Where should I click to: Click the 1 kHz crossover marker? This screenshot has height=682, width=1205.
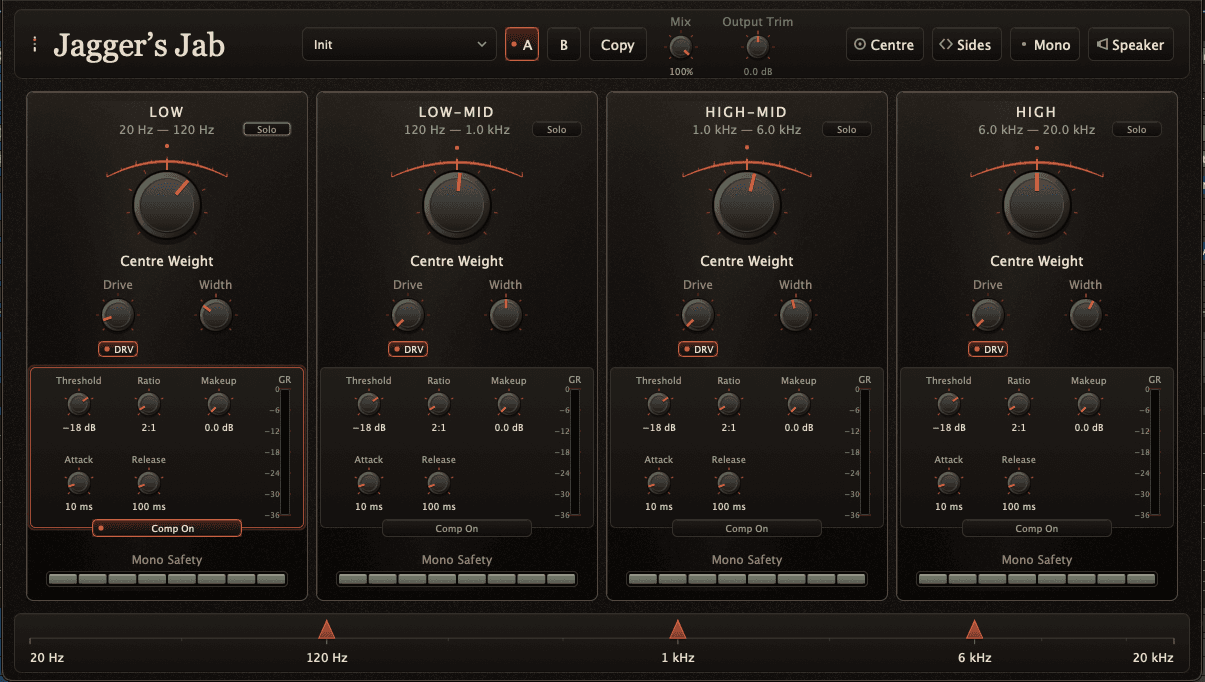pyautogui.click(x=677, y=629)
